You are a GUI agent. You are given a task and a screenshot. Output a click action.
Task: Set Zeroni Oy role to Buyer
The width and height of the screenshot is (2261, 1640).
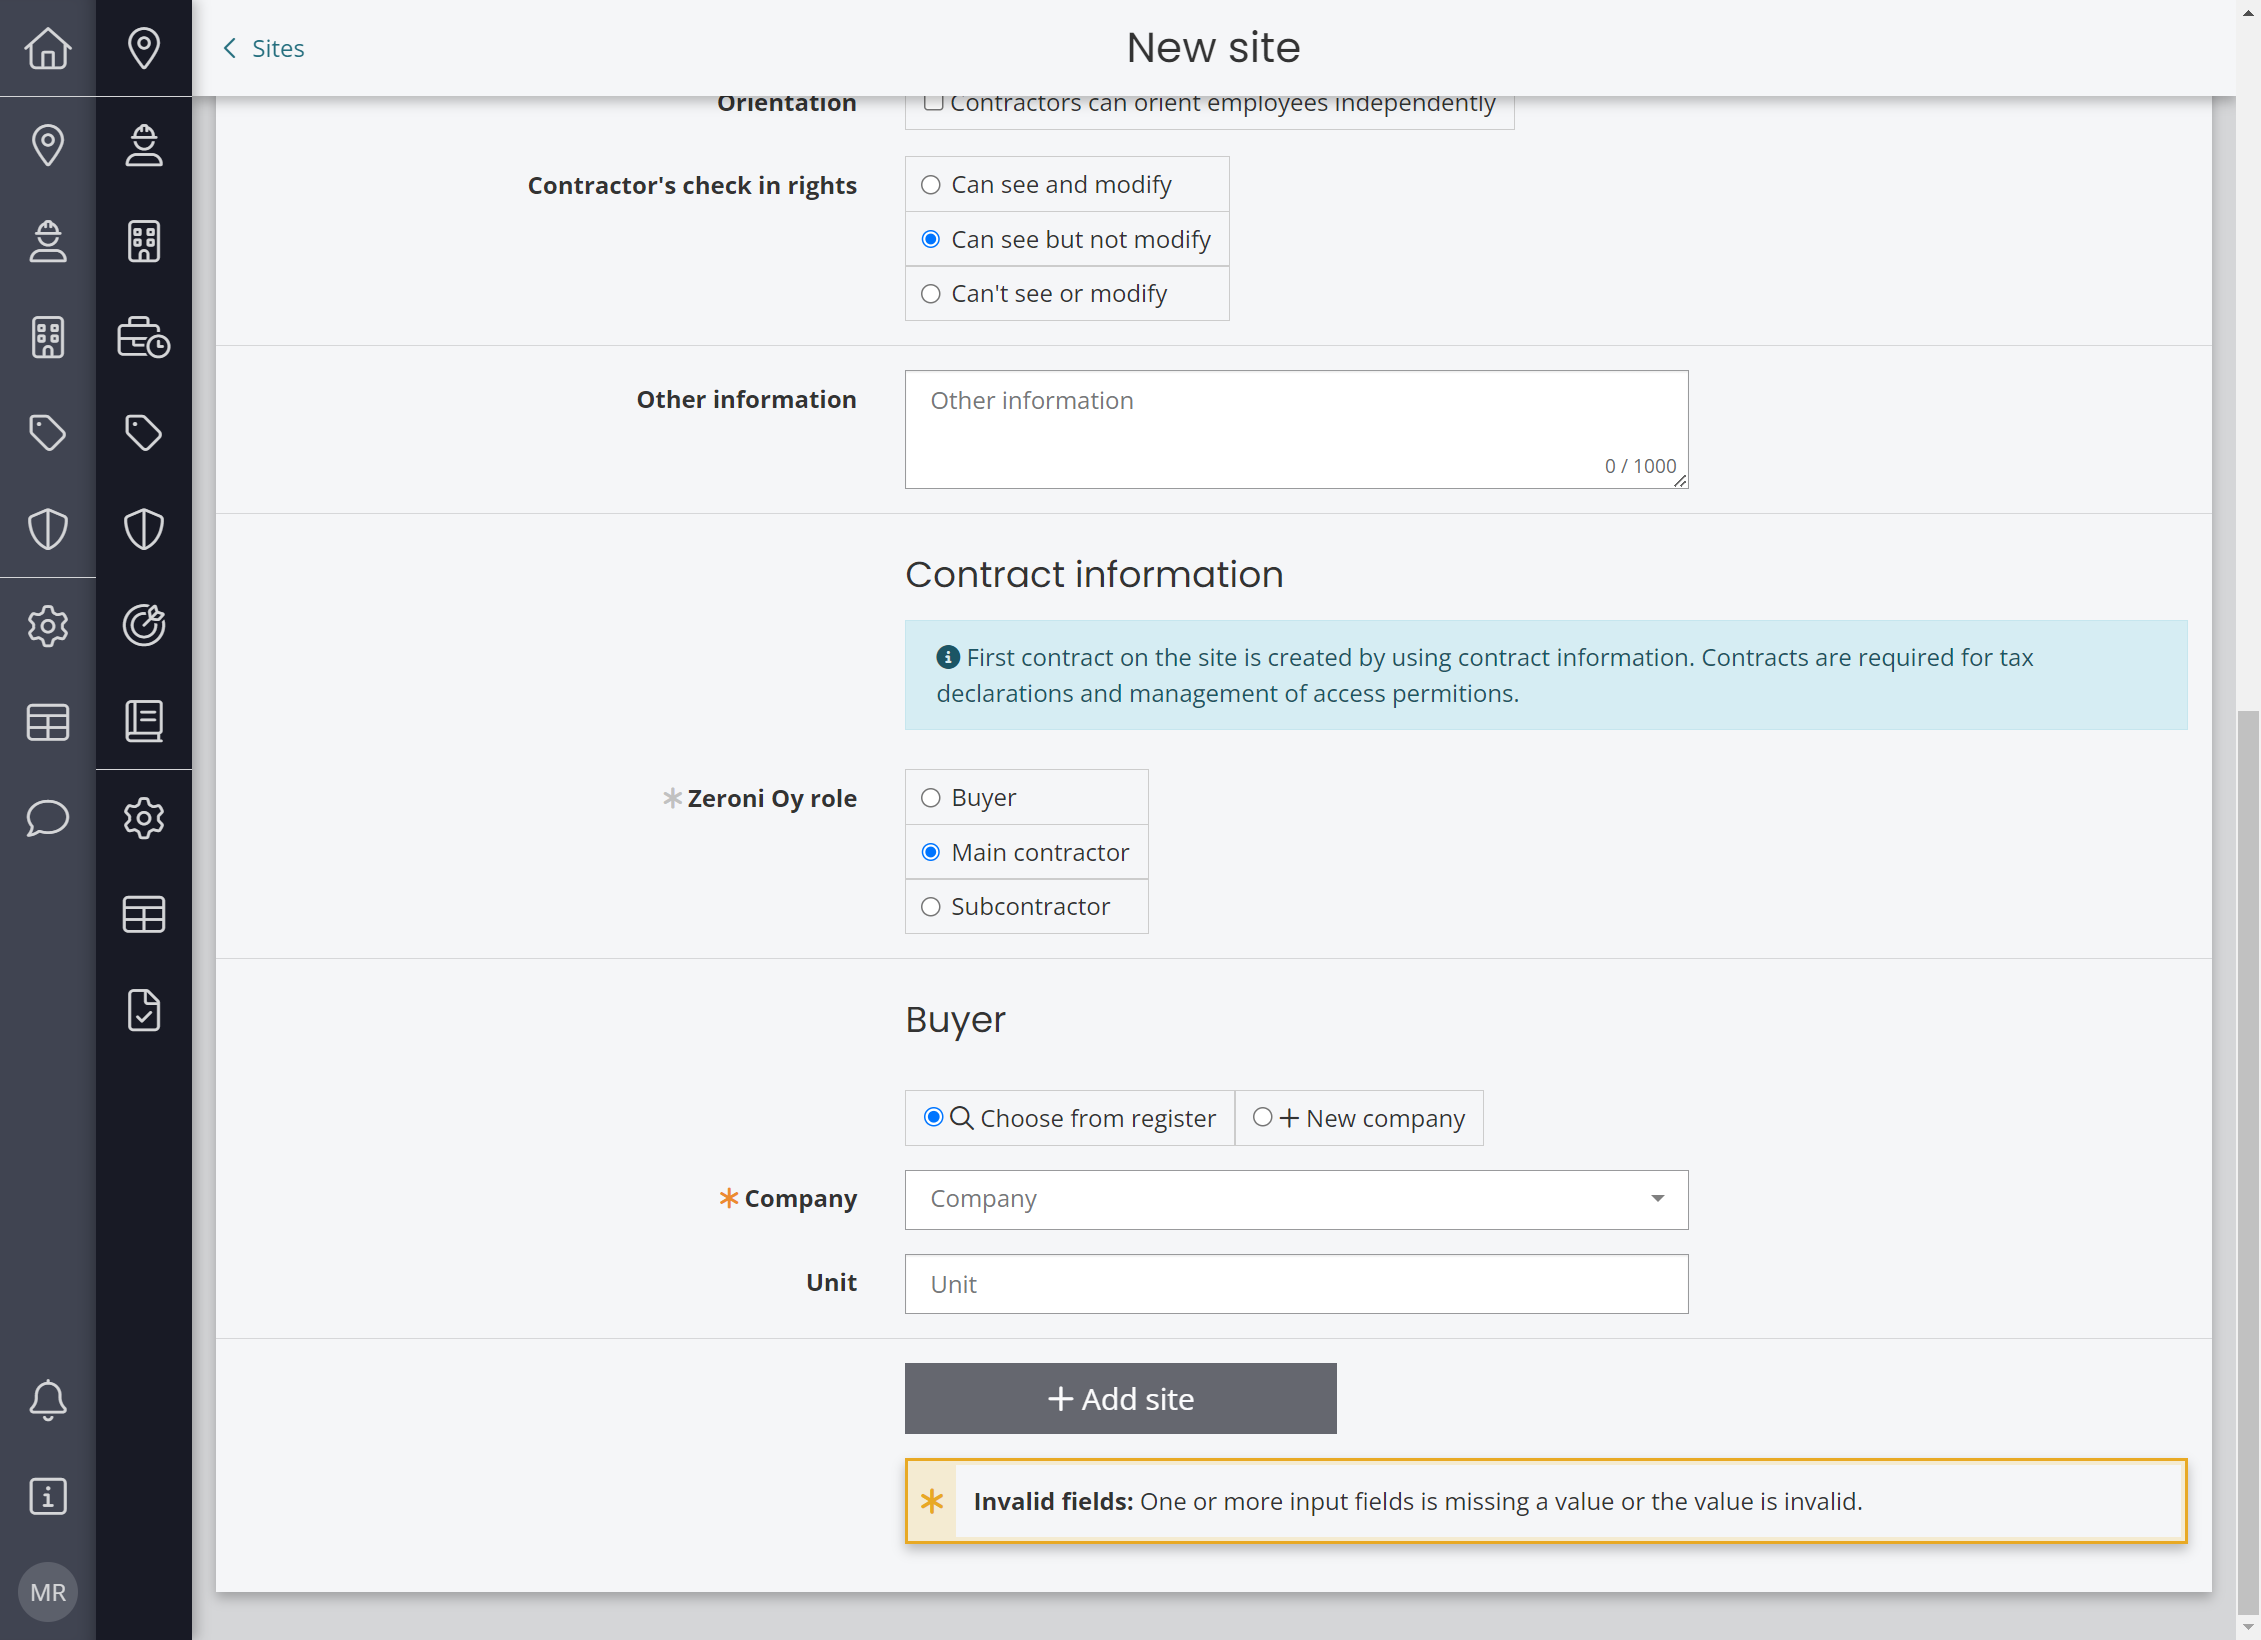pyautogui.click(x=1026, y=797)
